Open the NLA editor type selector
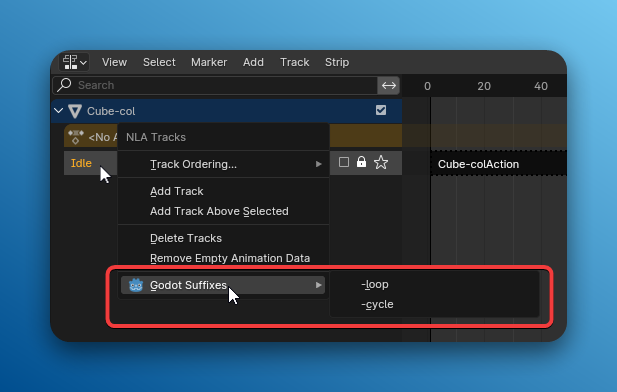The height and width of the screenshot is (392, 617). [x=74, y=62]
